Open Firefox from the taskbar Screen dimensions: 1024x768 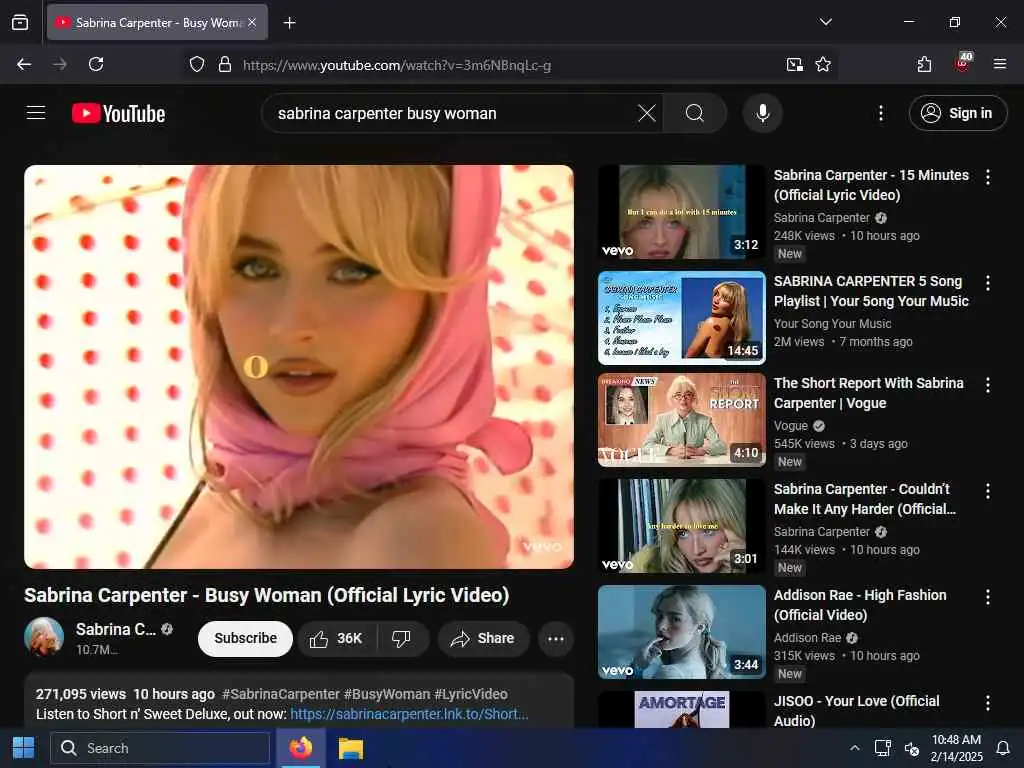(300, 748)
